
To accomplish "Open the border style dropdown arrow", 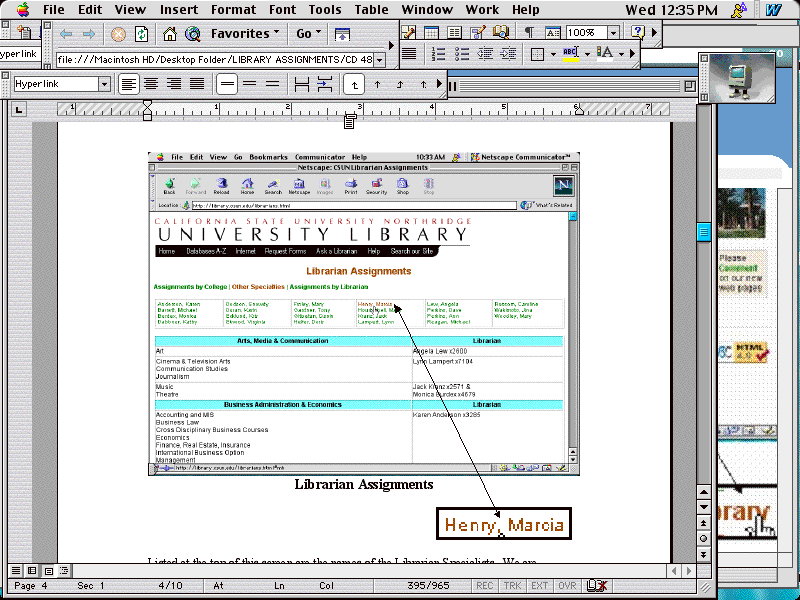I will (x=553, y=54).
